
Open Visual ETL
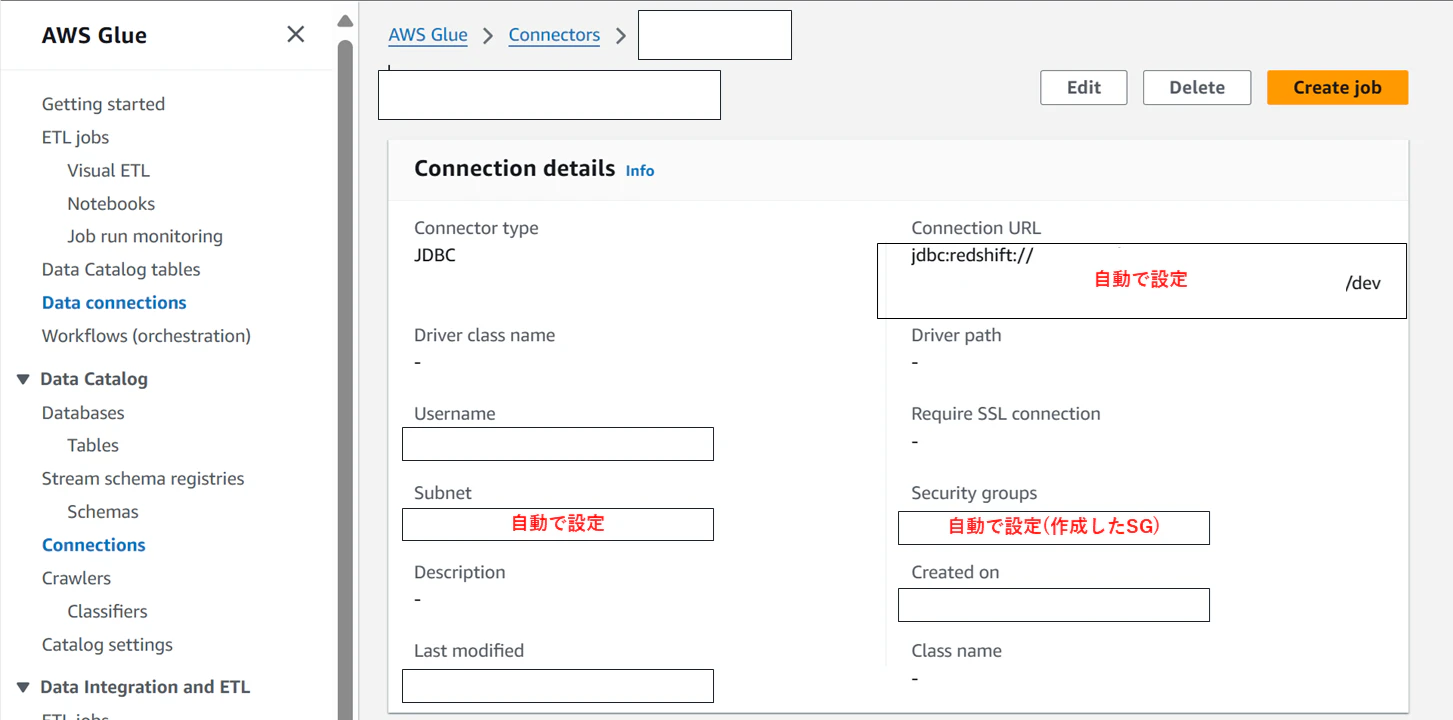click(x=108, y=170)
